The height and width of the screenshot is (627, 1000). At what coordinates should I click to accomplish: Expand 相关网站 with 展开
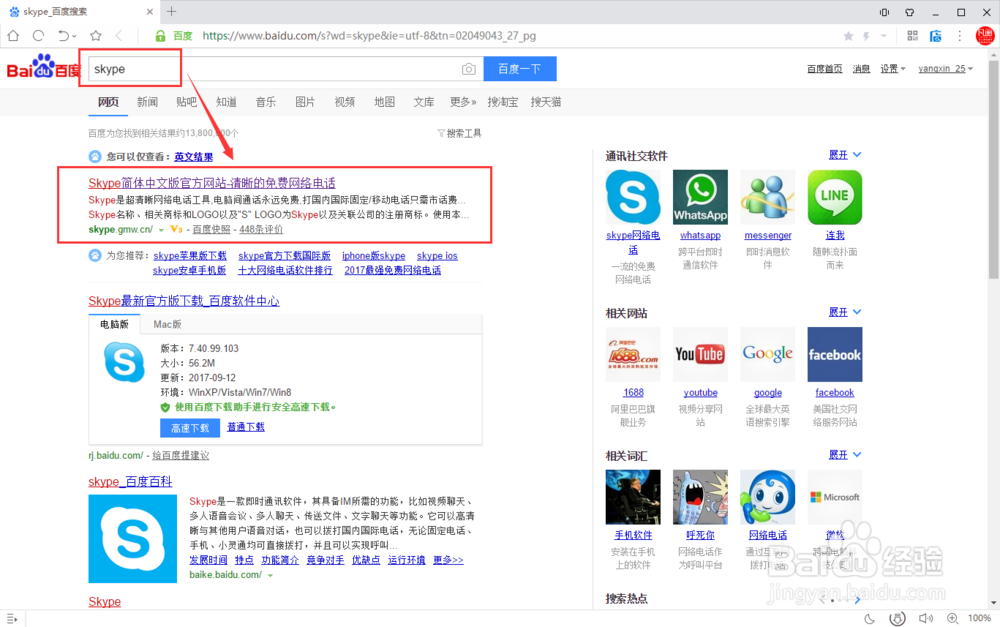[x=845, y=312]
